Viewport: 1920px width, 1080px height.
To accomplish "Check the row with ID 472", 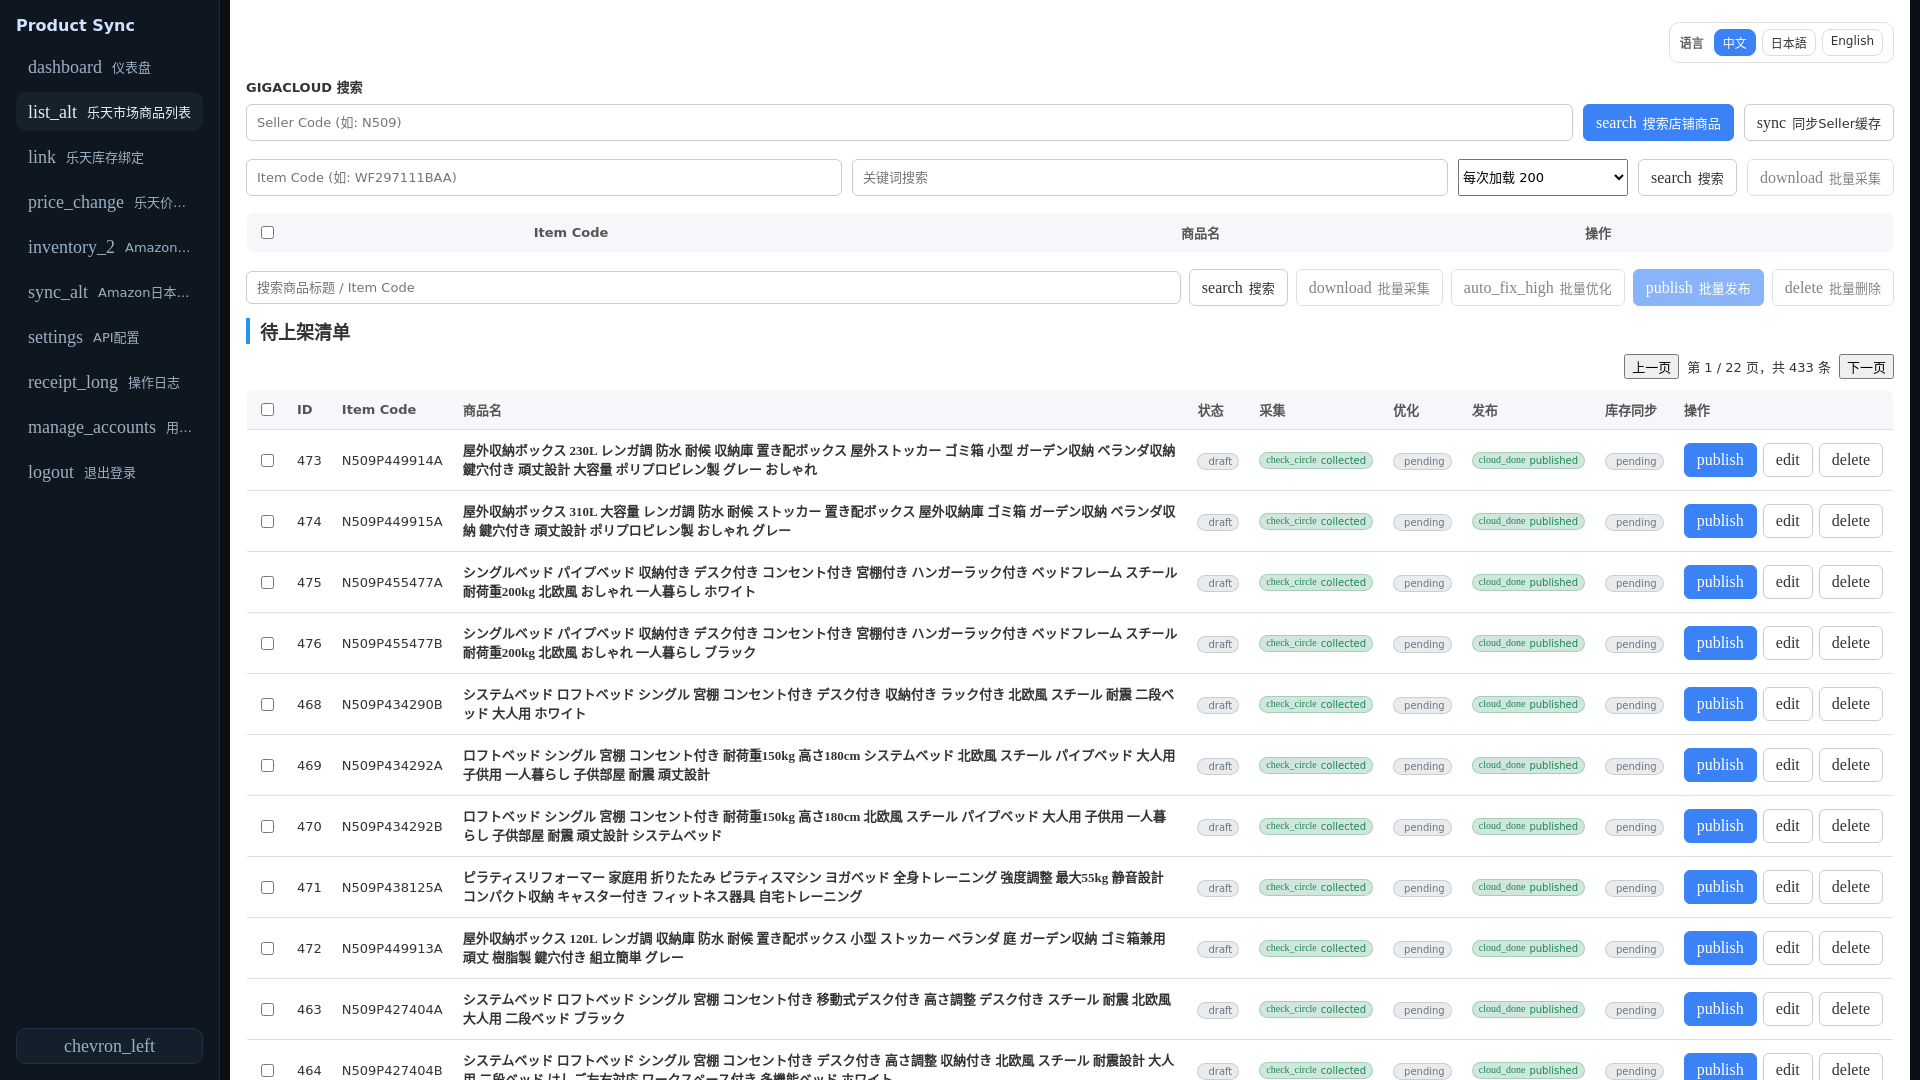I will click(x=267, y=948).
